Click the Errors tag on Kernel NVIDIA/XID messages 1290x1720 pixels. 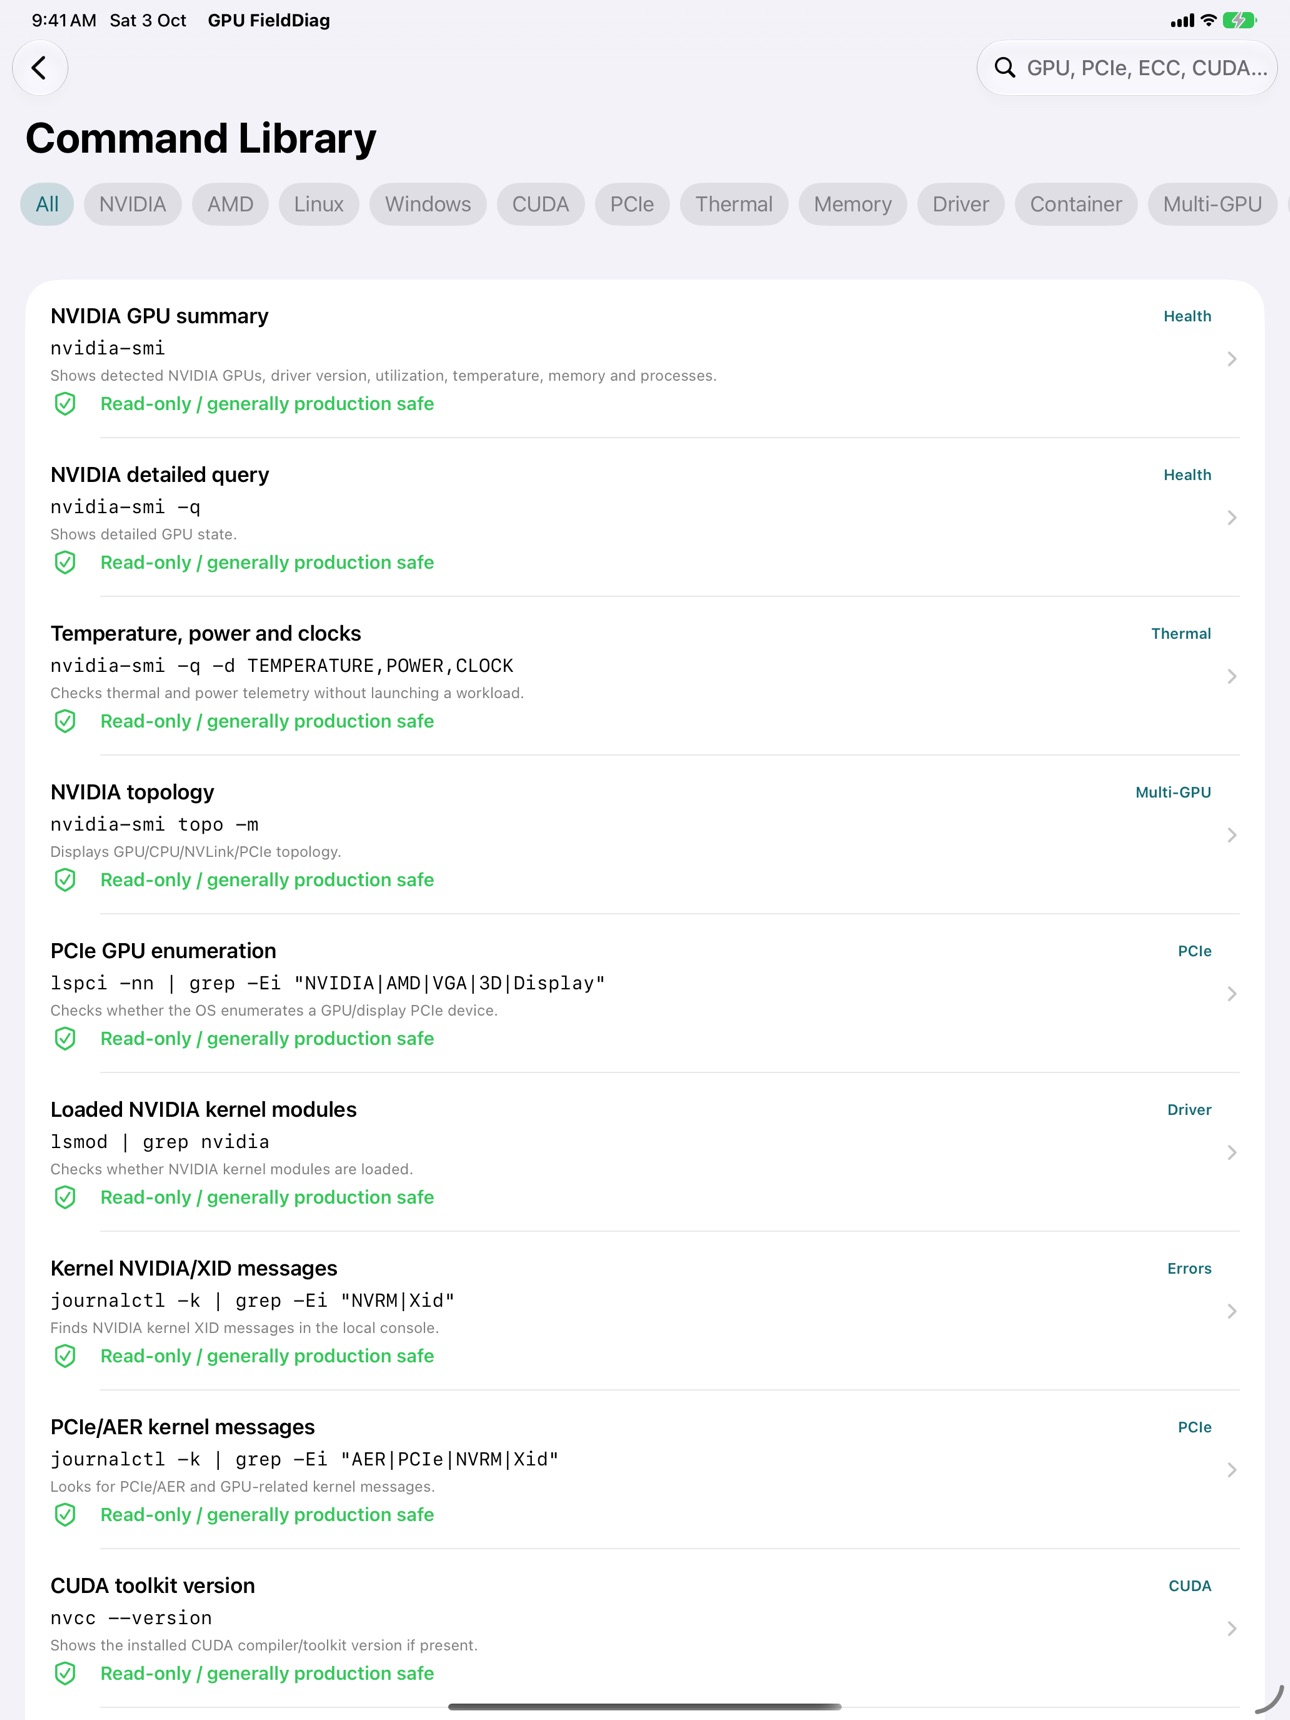pyautogui.click(x=1190, y=1269)
